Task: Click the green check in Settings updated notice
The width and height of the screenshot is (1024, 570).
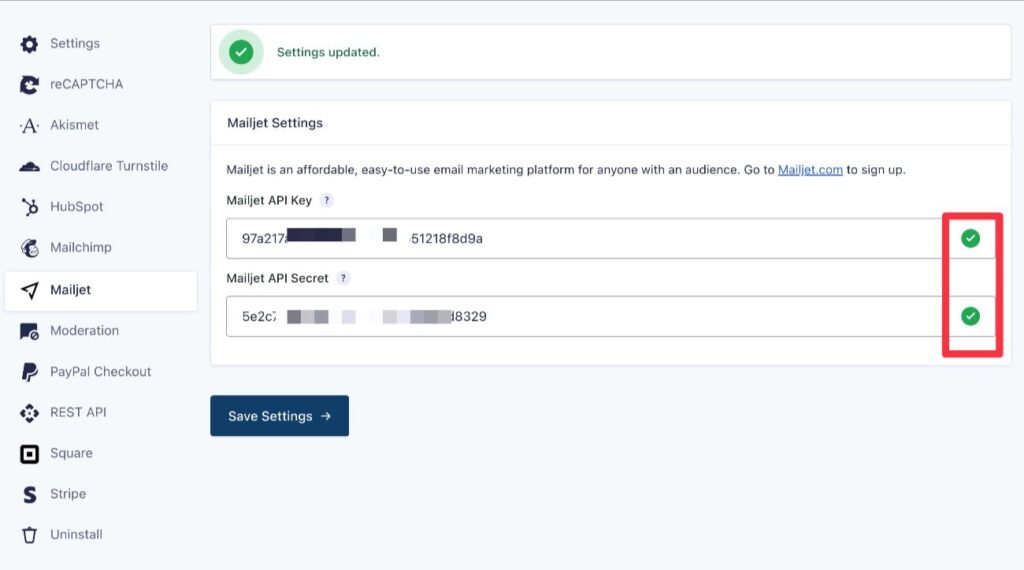Action: click(x=241, y=52)
